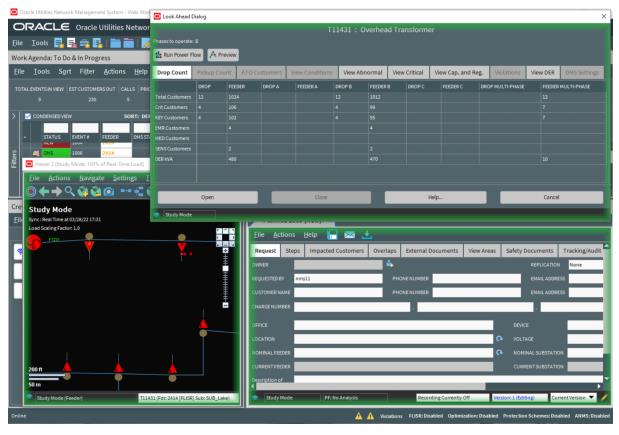Switch to the Steps tab
The width and height of the screenshot is (619, 435).
293,251
